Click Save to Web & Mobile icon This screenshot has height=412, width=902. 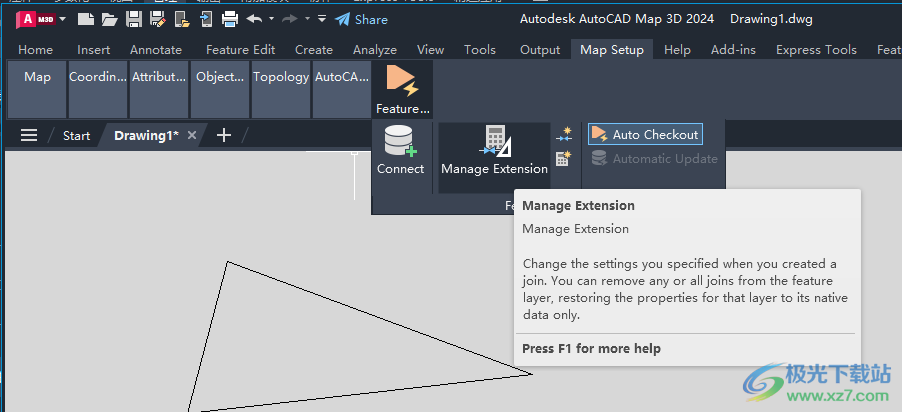[206, 20]
